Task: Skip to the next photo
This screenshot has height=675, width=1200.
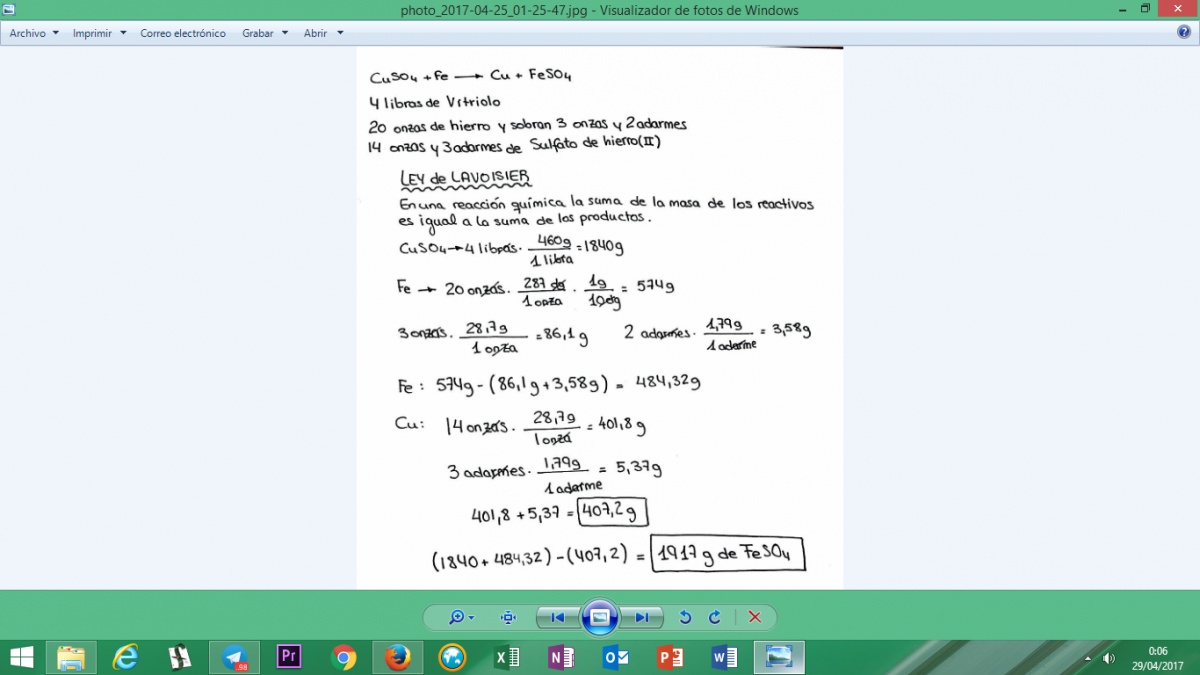Action: point(641,618)
